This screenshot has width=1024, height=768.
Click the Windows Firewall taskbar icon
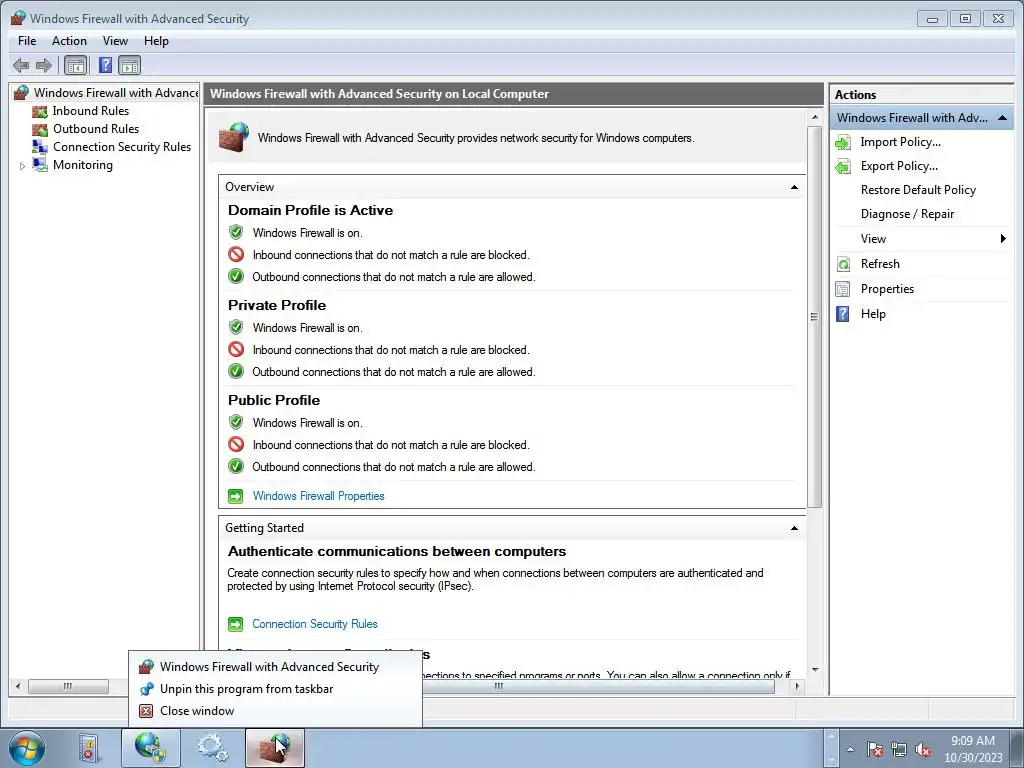(275, 748)
